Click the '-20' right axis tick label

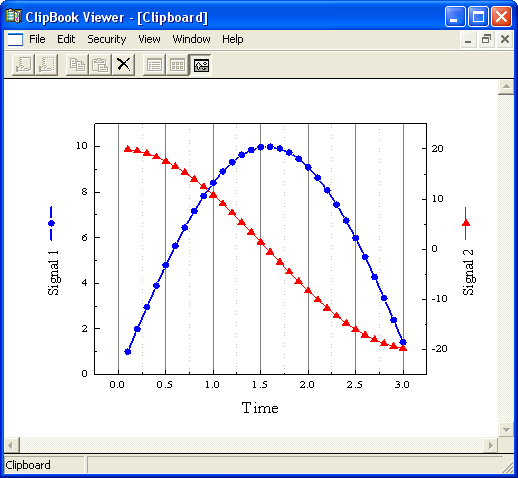[439, 349]
